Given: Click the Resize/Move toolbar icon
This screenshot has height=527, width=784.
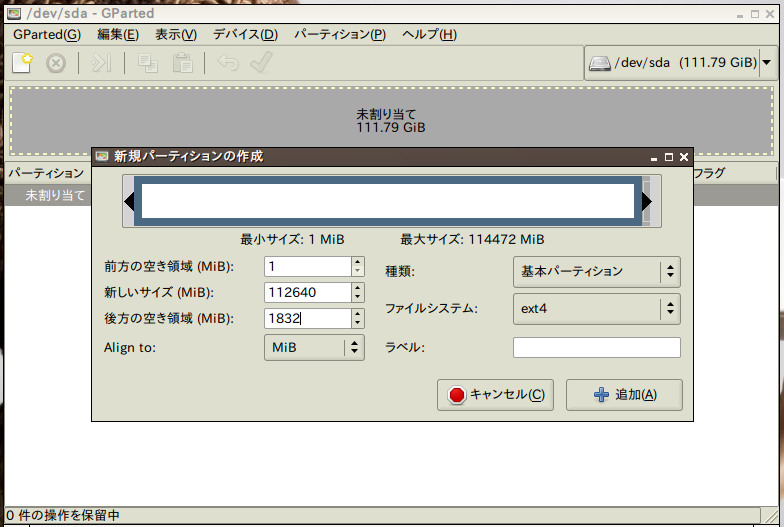Looking at the screenshot, I should 100,63.
